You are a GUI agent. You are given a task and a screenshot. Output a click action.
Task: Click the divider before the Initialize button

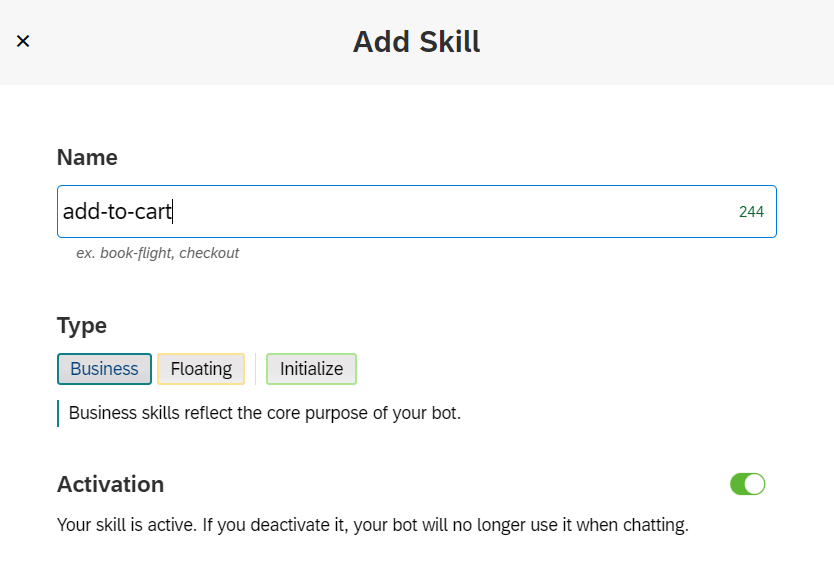tap(256, 369)
